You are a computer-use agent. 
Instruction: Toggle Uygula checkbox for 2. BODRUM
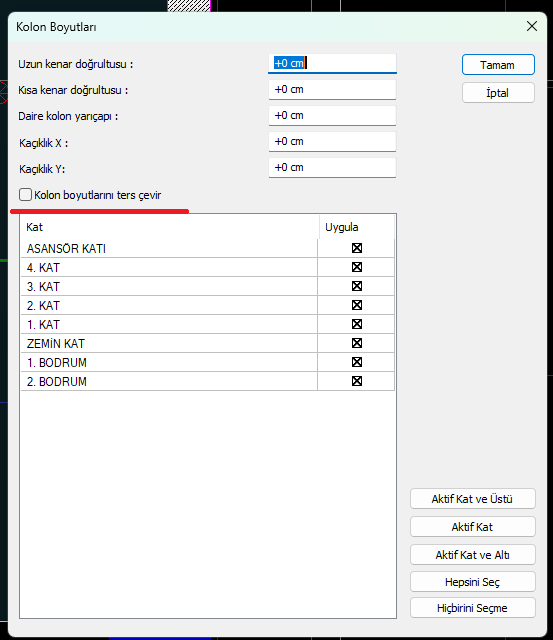click(357, 381)
